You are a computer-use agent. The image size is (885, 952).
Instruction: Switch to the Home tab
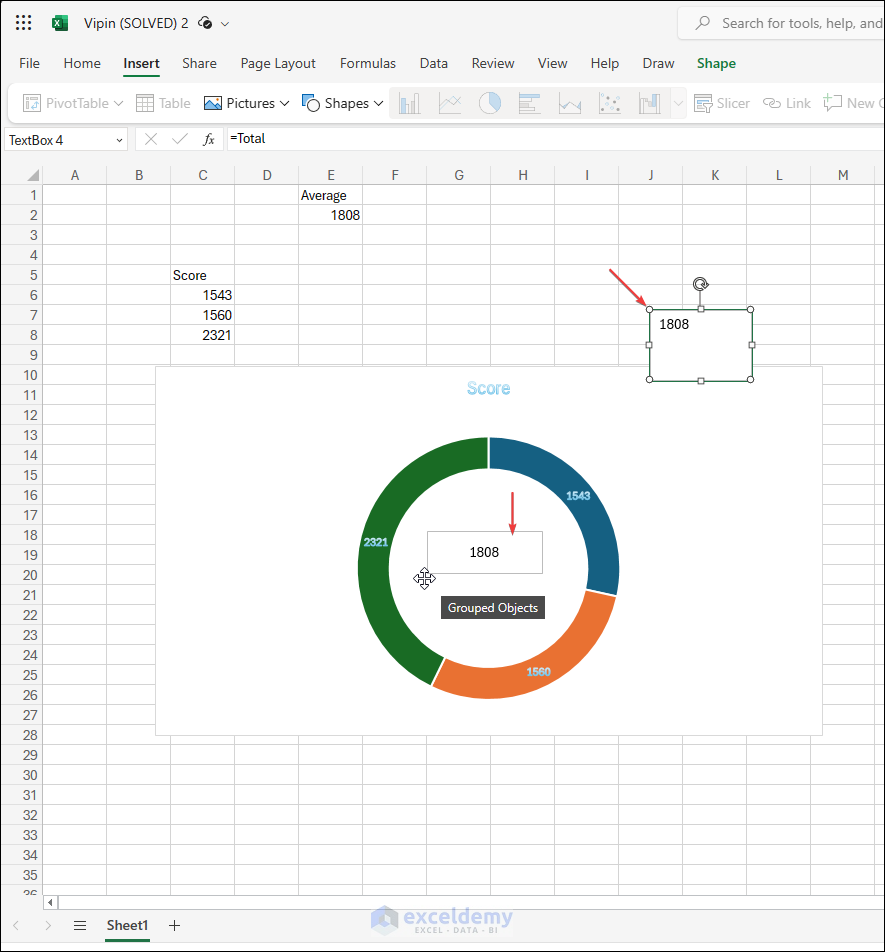click(x=82, y=63)
